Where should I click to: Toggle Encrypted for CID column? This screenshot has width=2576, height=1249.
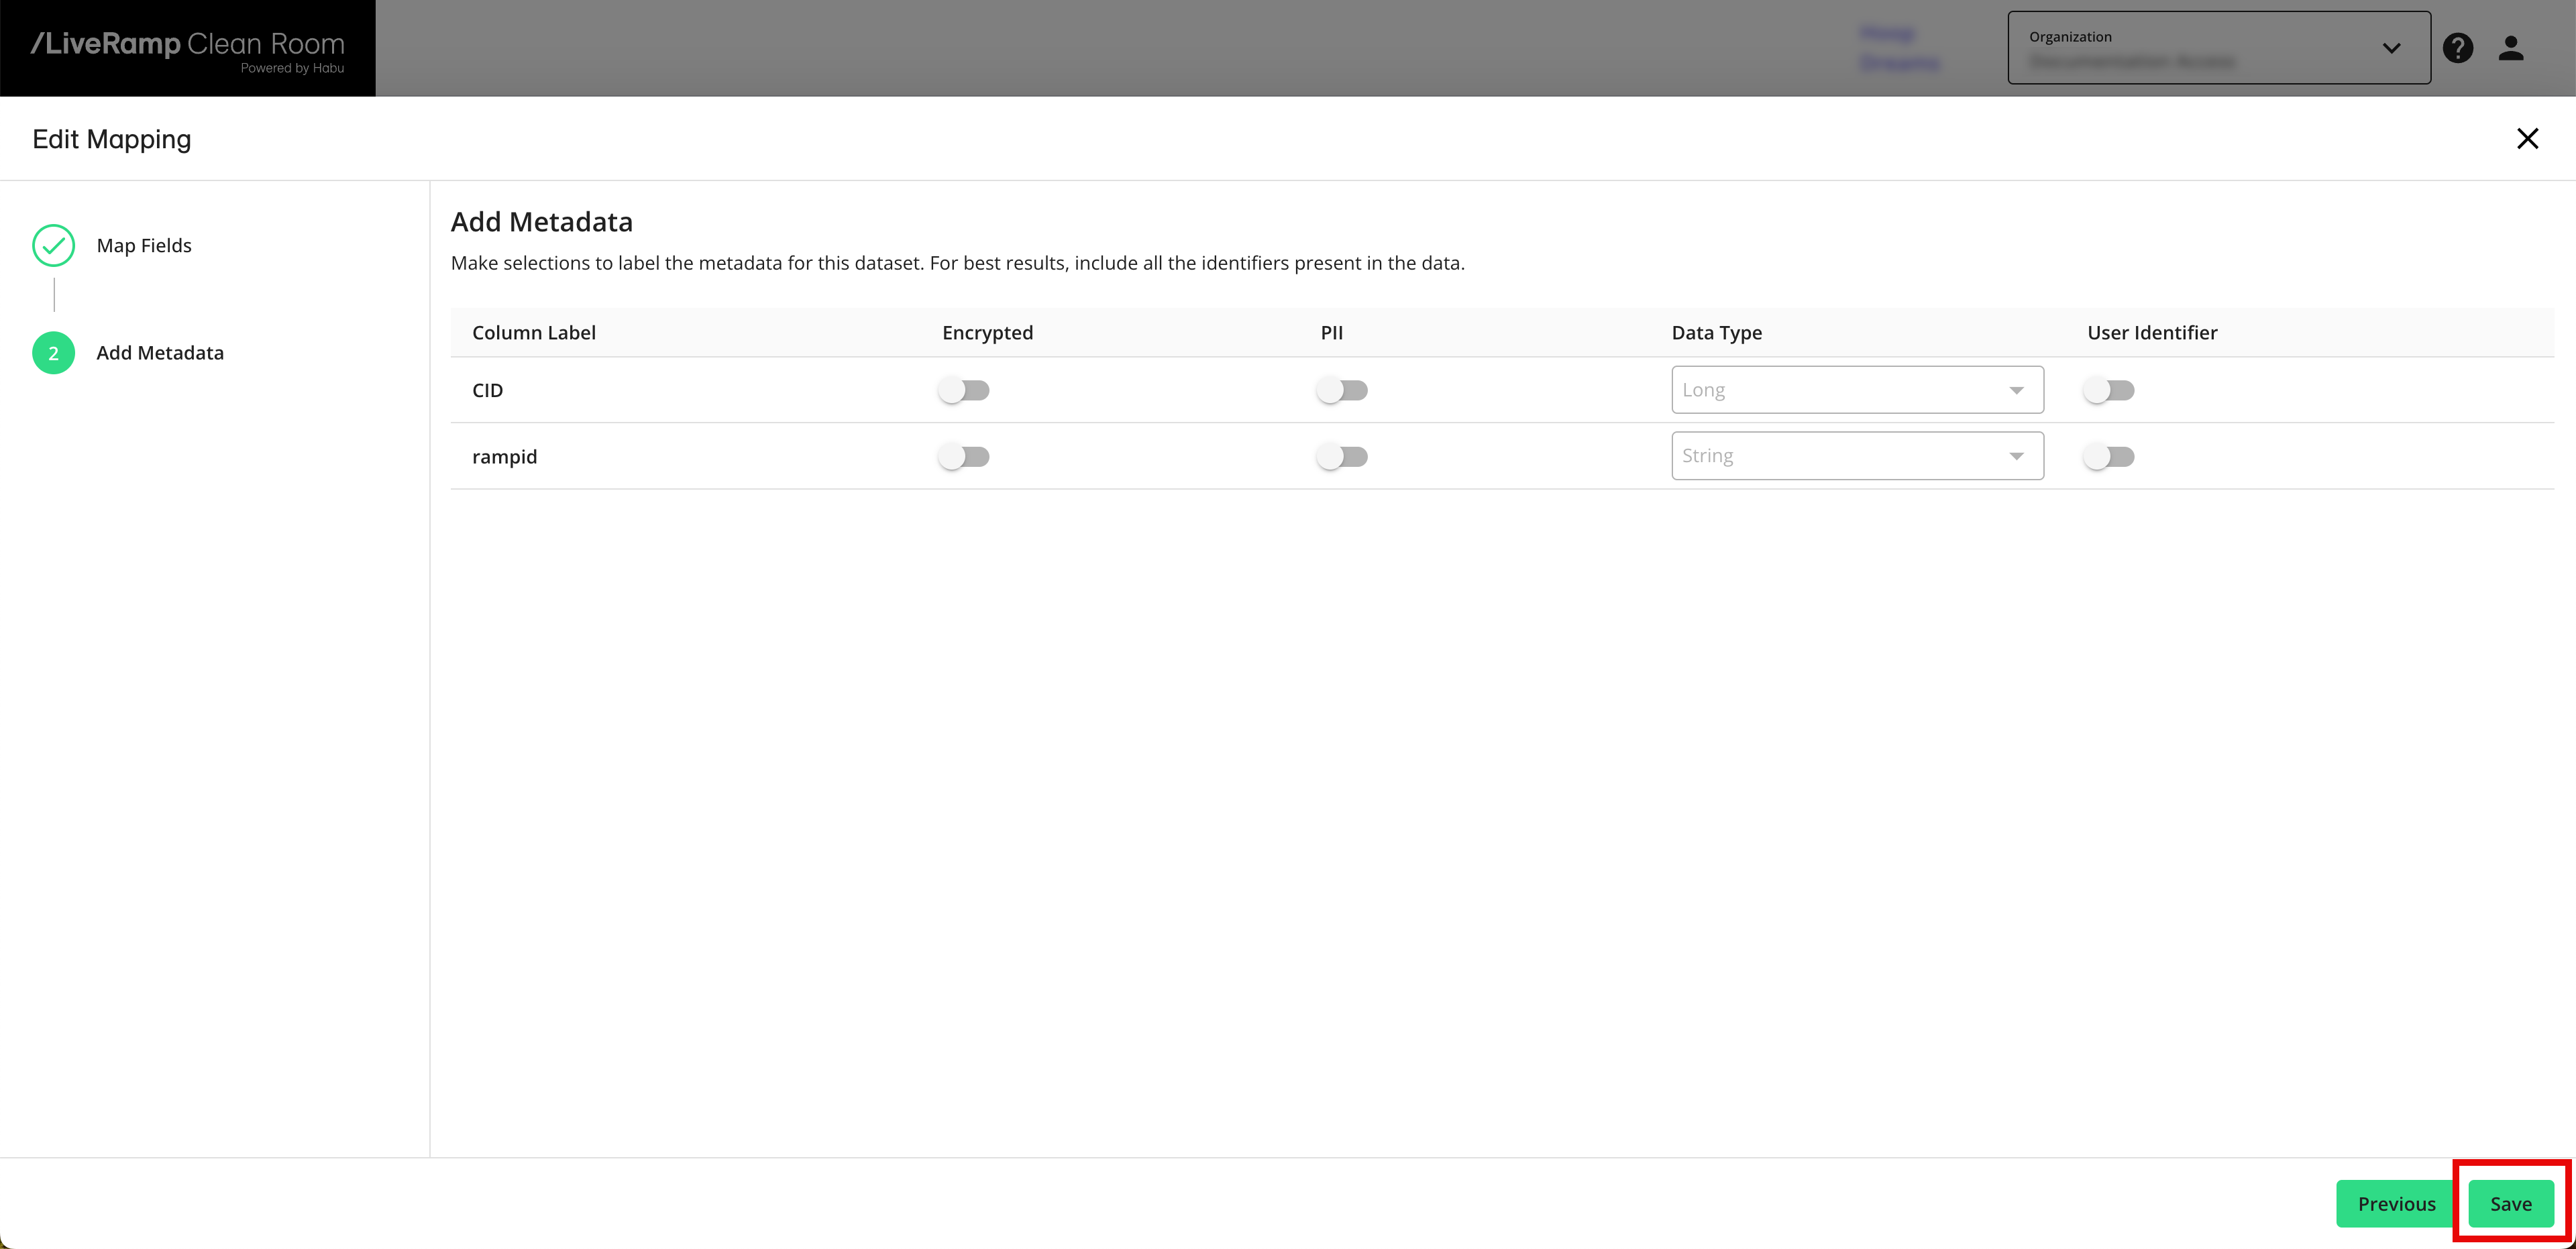tap(964, 390)
